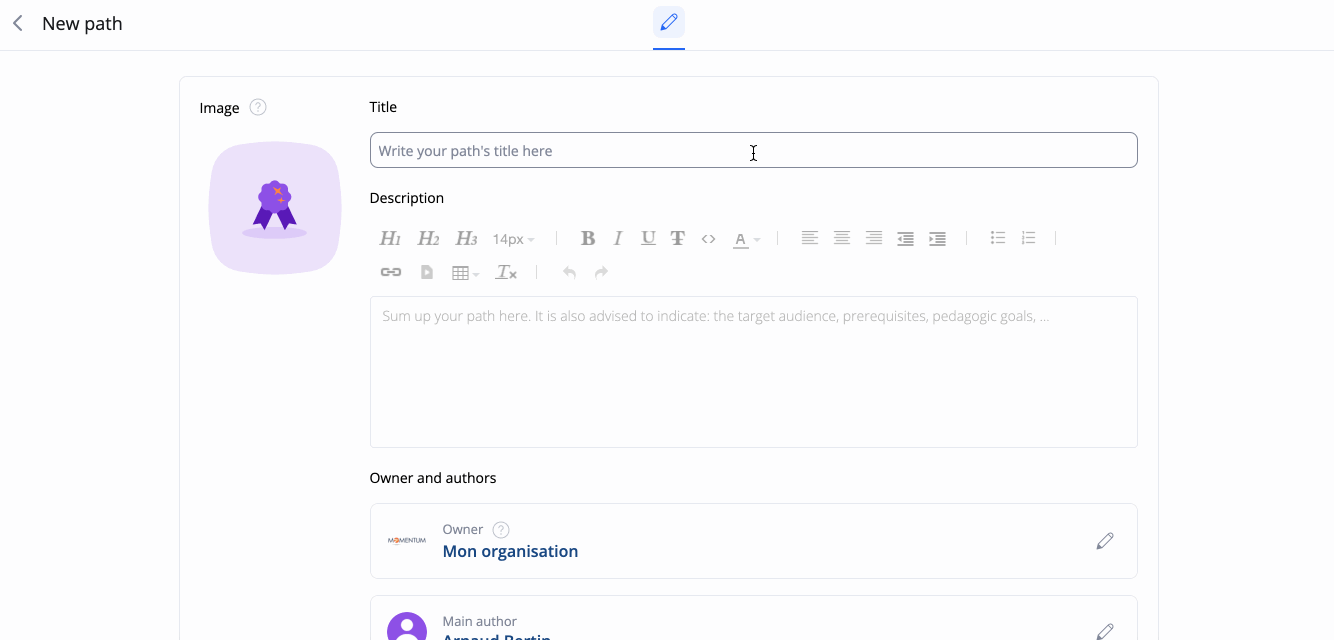Screen dimensions: 1334x640
Task: Align text right
Action: [874, 238]
